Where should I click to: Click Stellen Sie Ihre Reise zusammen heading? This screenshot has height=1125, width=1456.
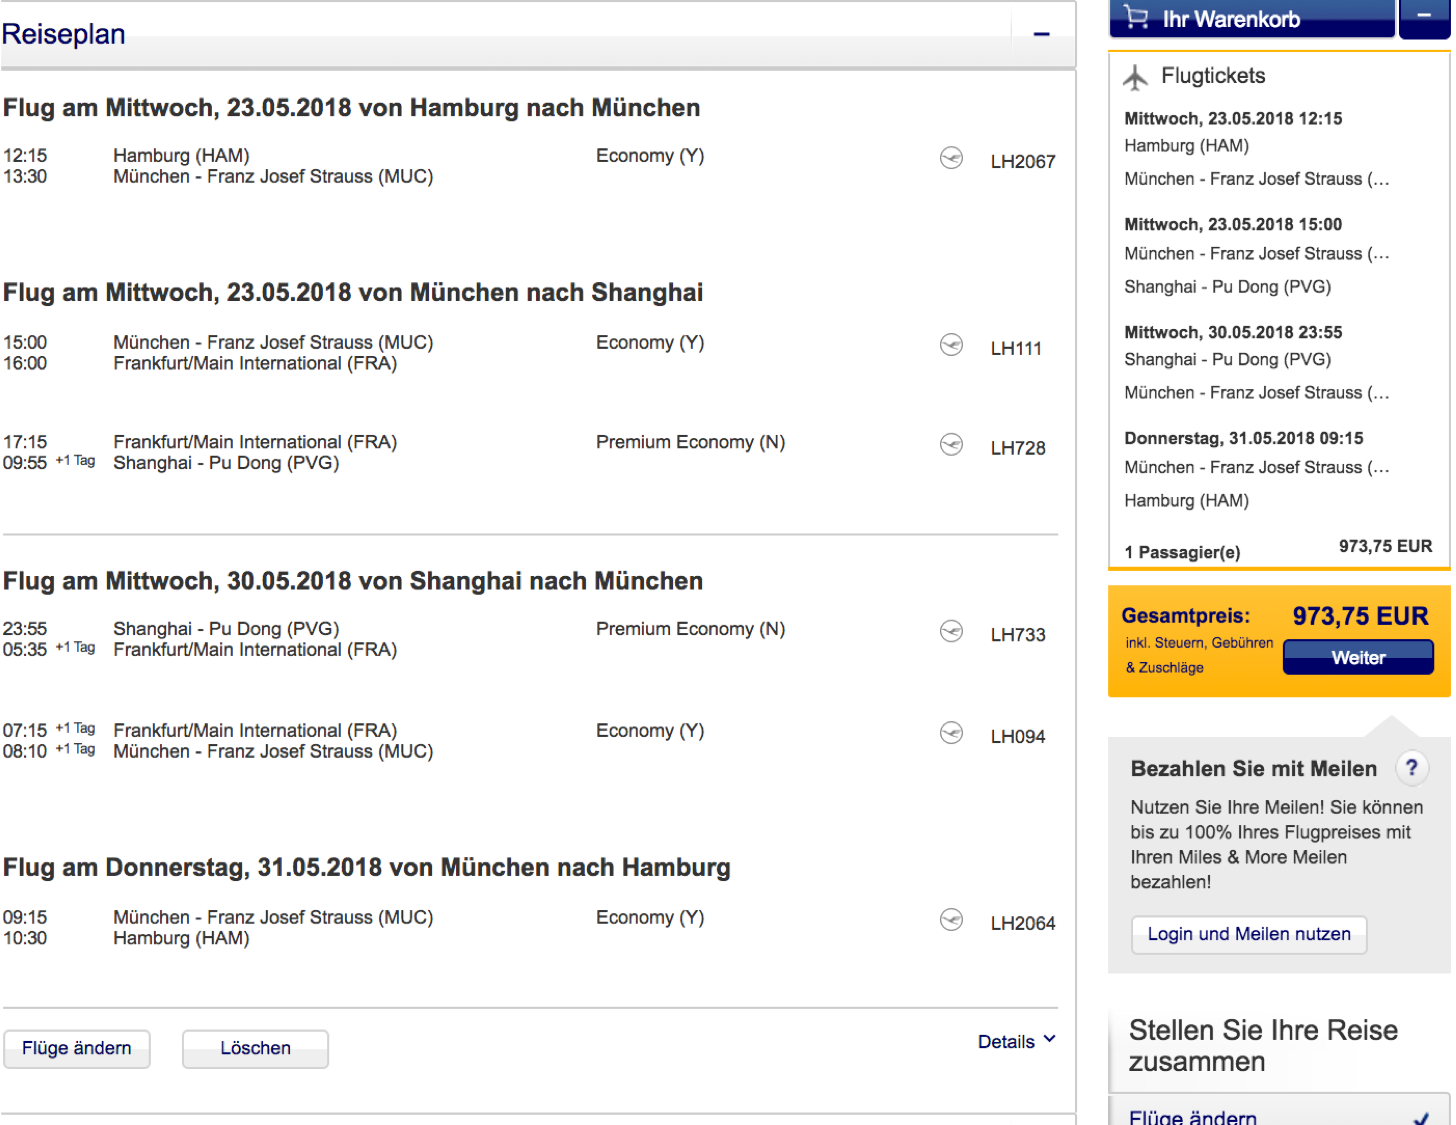pos(1264,1045)
